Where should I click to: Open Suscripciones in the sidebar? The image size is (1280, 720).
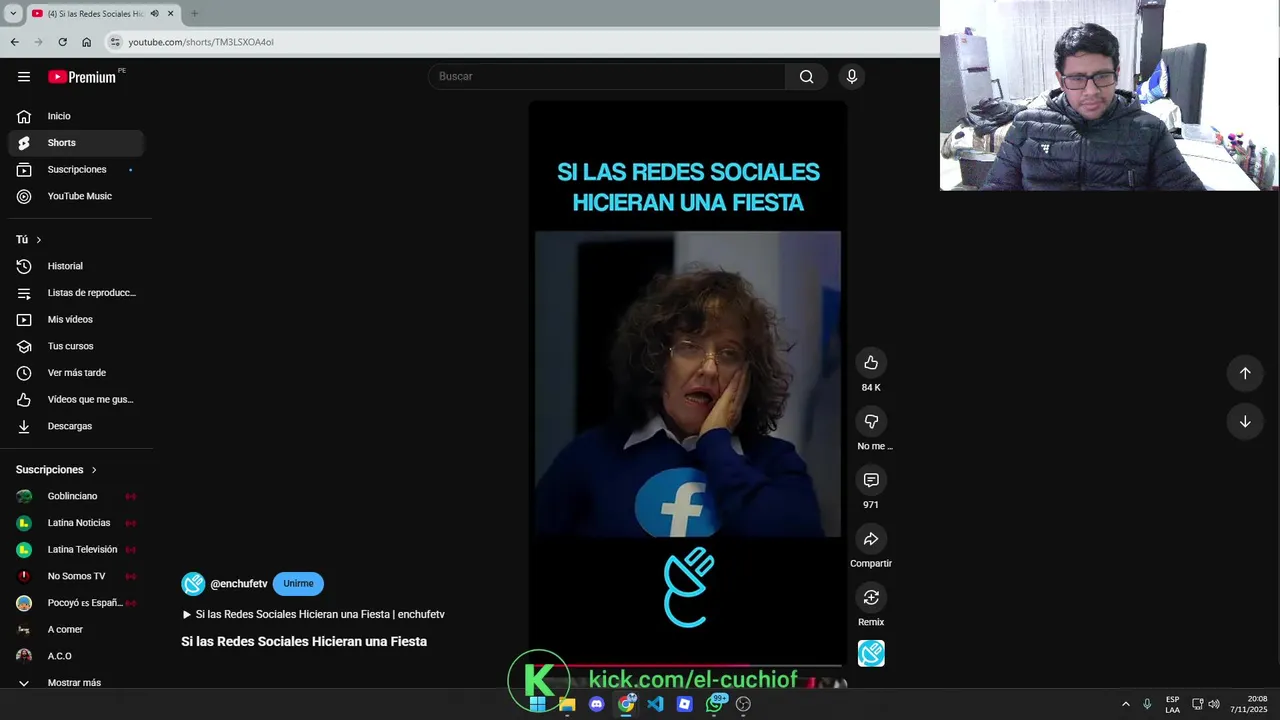76,170
